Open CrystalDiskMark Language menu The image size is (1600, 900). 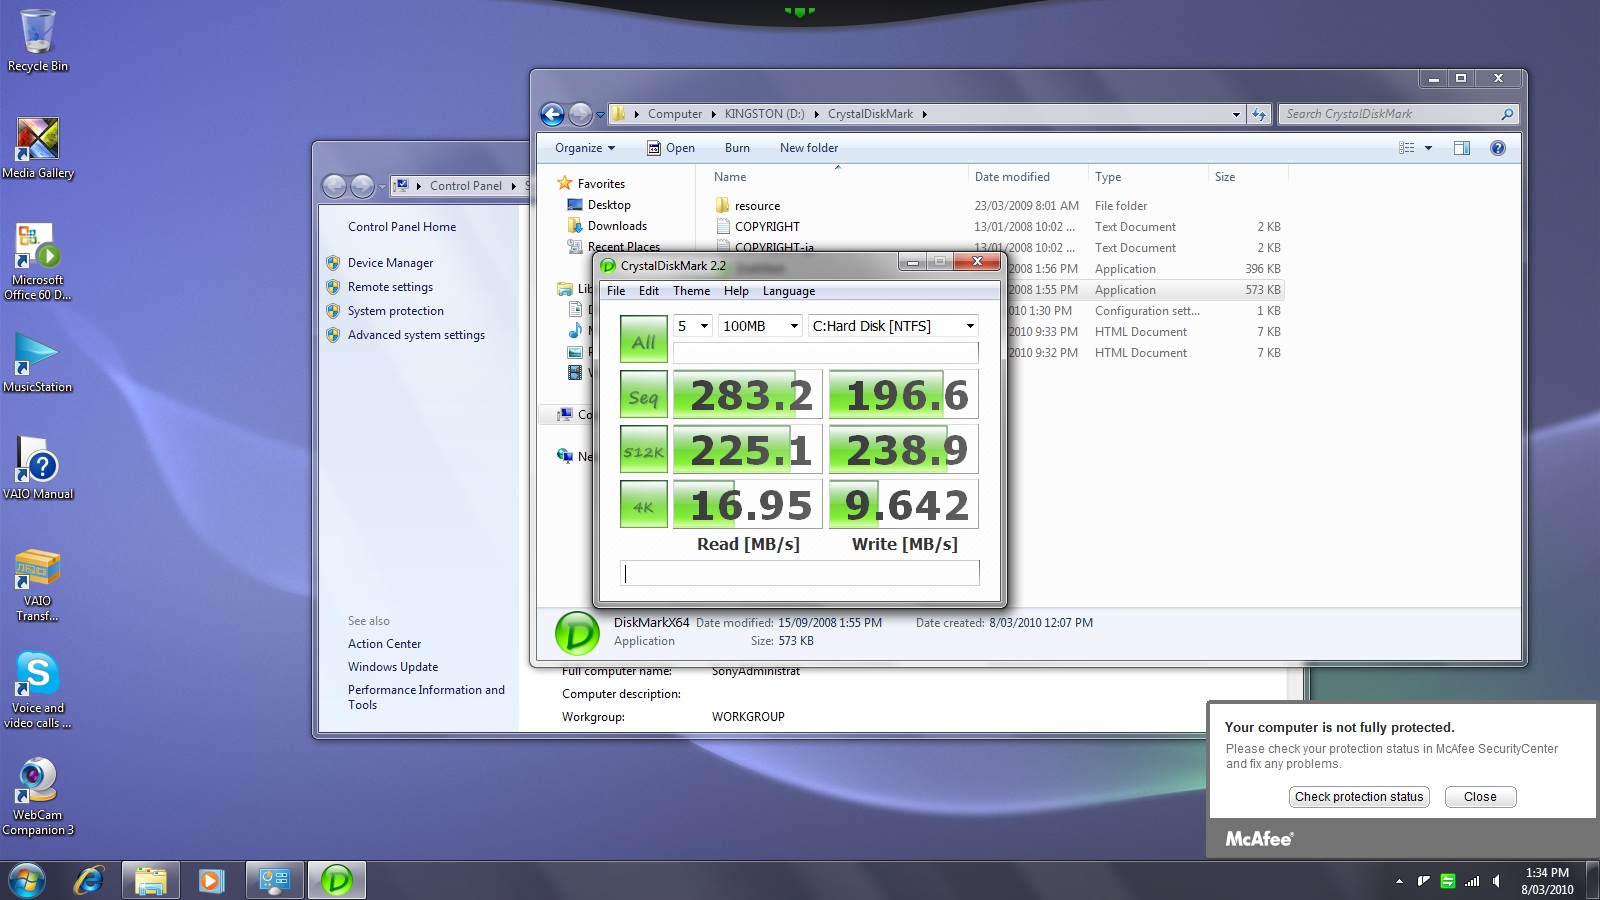click(789, 291)
